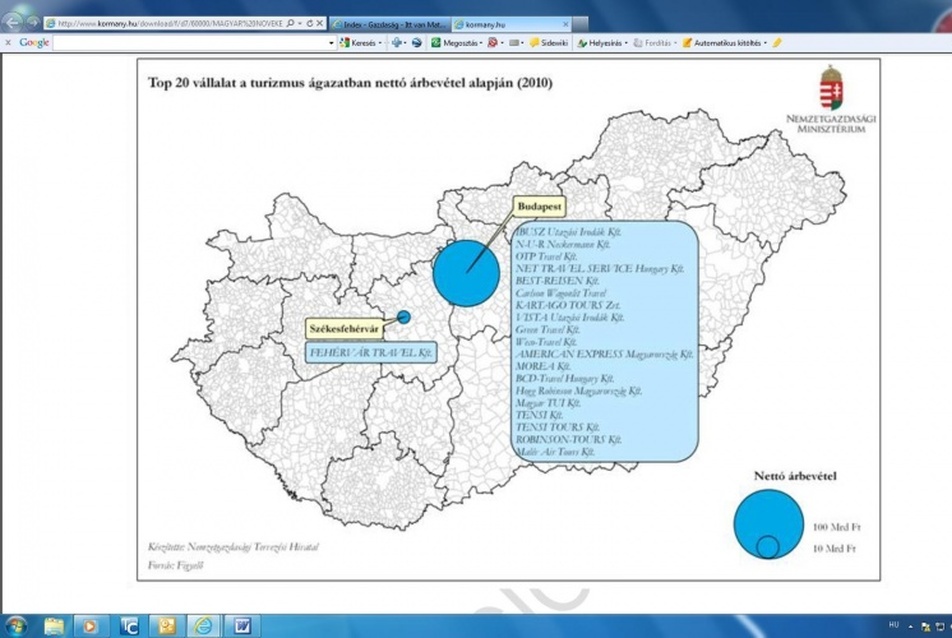Click the kormany.hu URL in the address bar
The width and height of the screenshot is (952, 638).
pyautogui.click(x=170, y=24)
